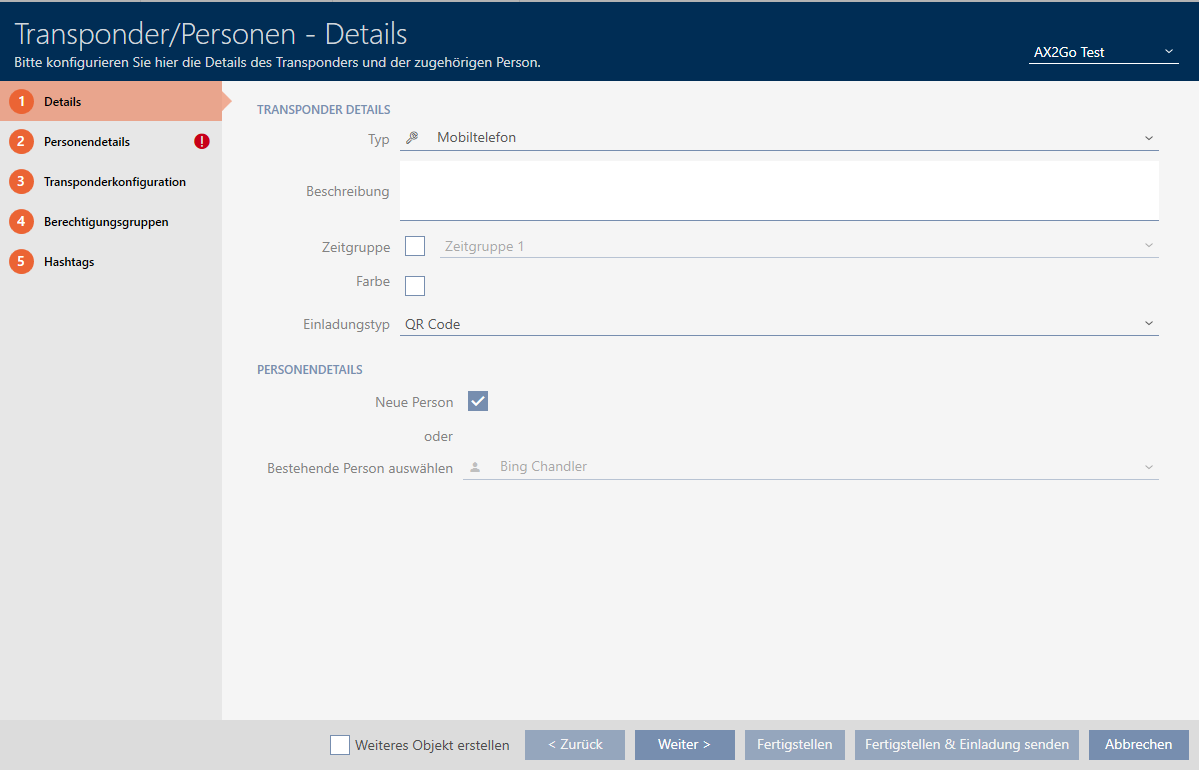Viewport: 1199px width, 770px height.
Task: Enable the Zeitgruppe checkbox
Action: (x=415, y=246)
